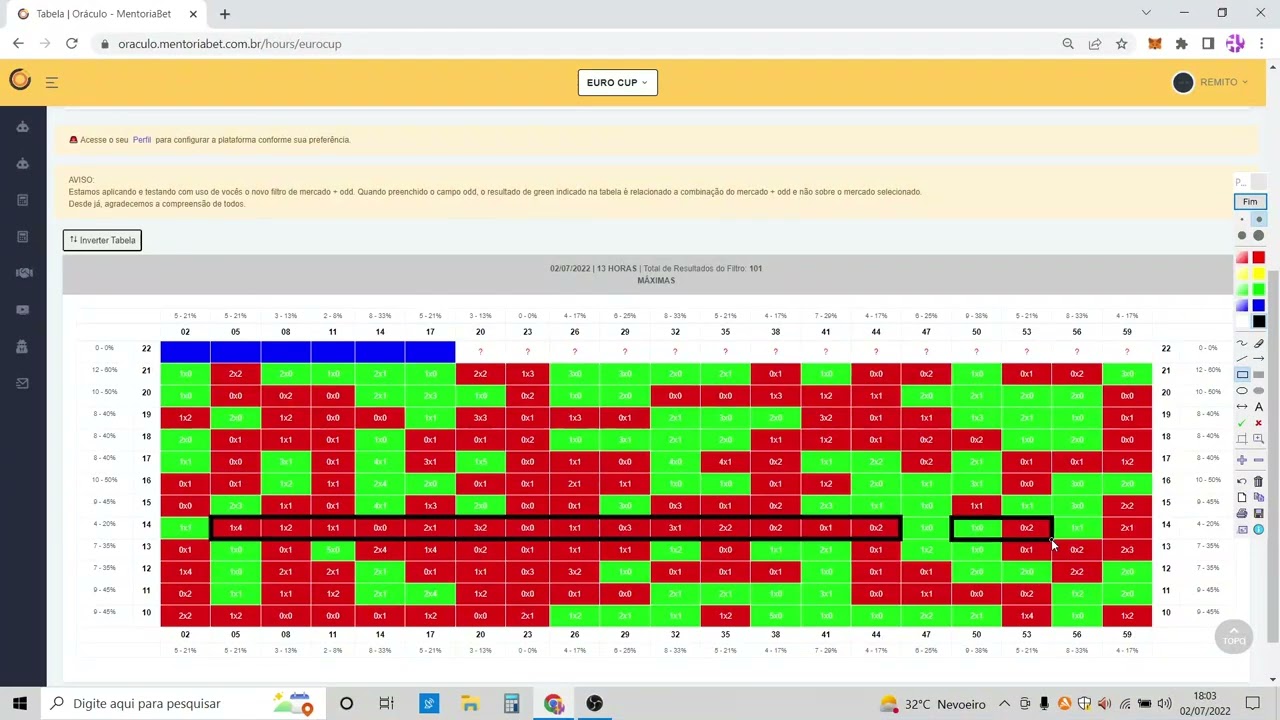Choose the smallest pen size dot
The height and width of the screenshot is (720, 1280).
pyautogui.click(x=1242, y=219)
